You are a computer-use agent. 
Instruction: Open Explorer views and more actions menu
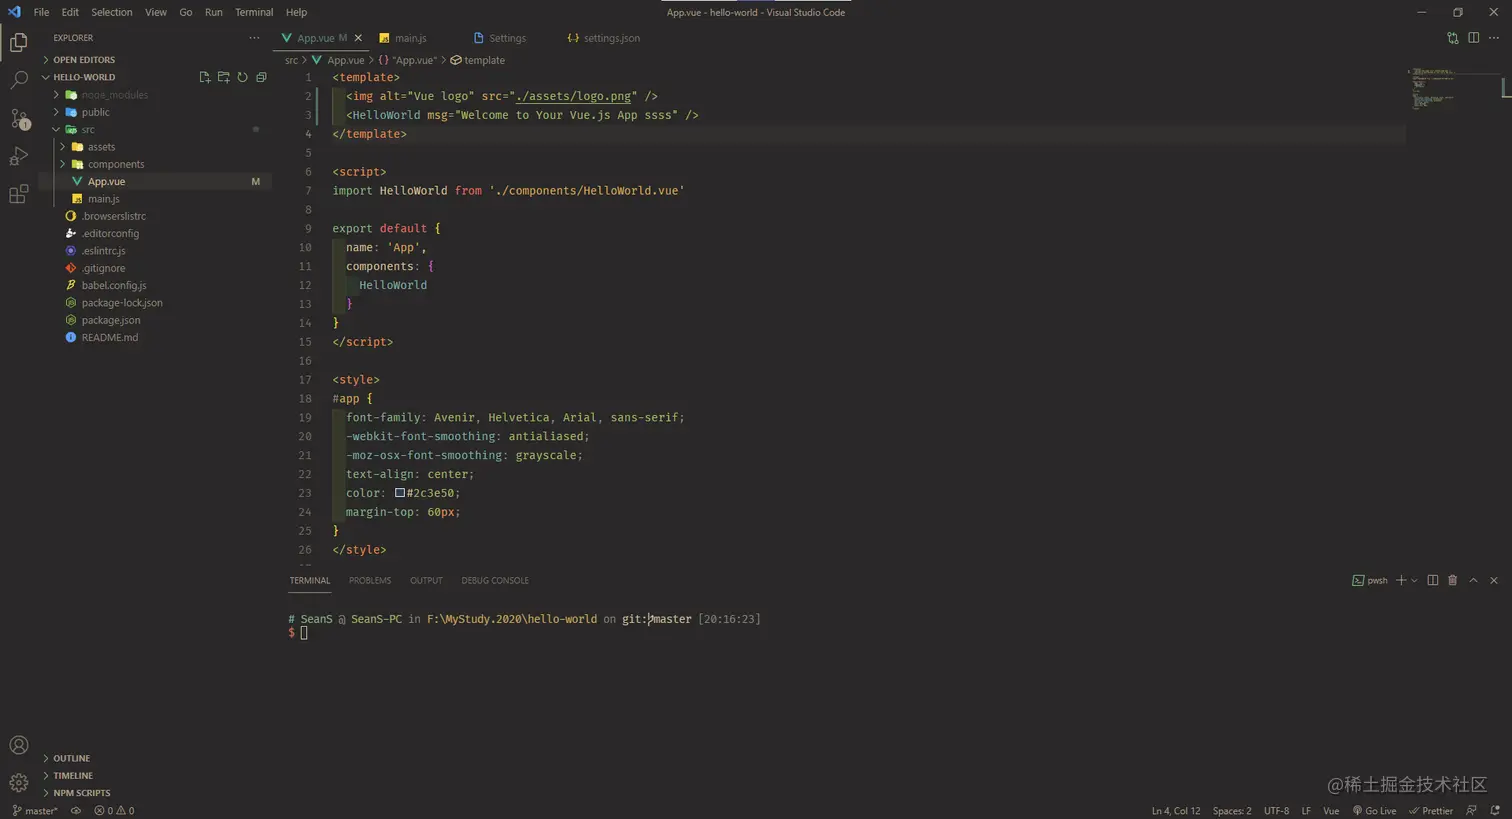tap(254, 38)
